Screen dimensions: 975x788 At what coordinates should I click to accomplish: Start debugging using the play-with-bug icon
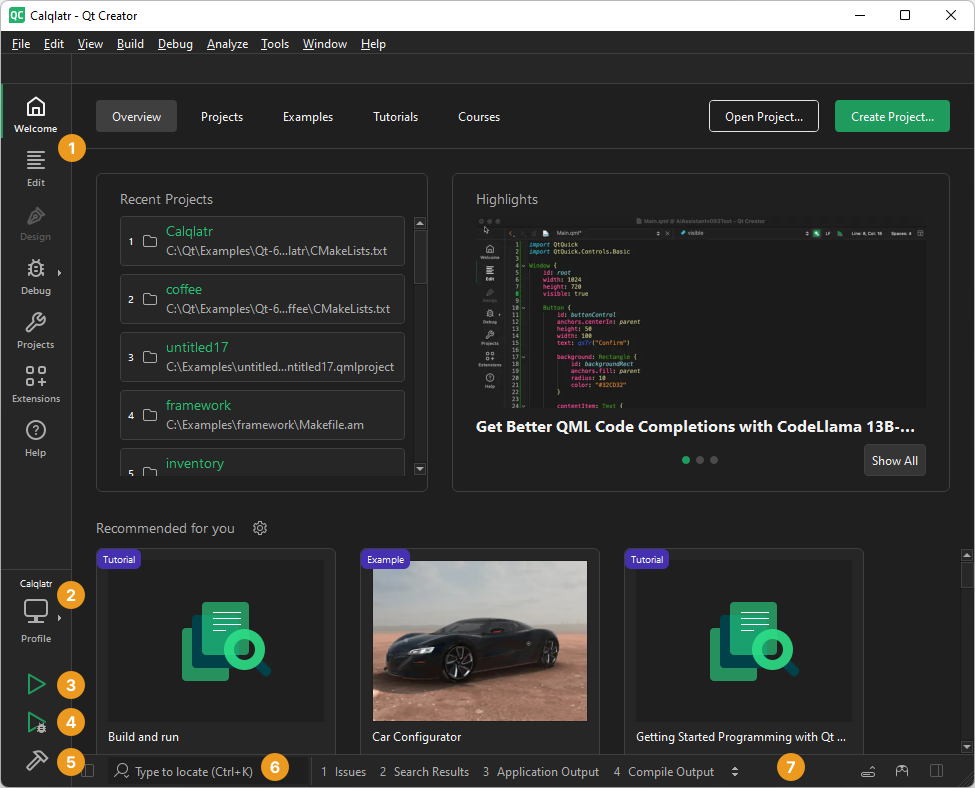tap(35, 722)
